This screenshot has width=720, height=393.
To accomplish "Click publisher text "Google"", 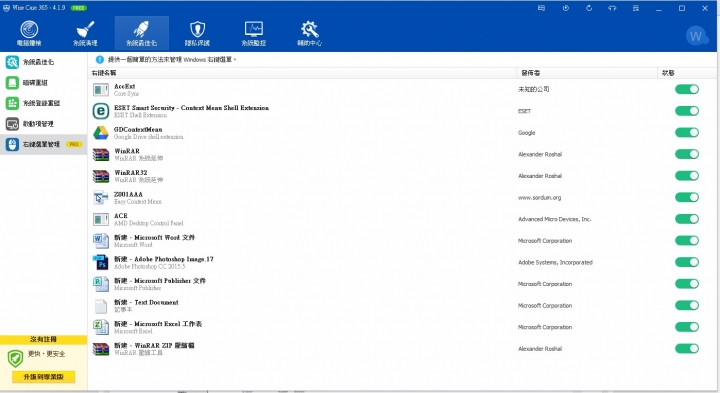I will coord(527,133).
